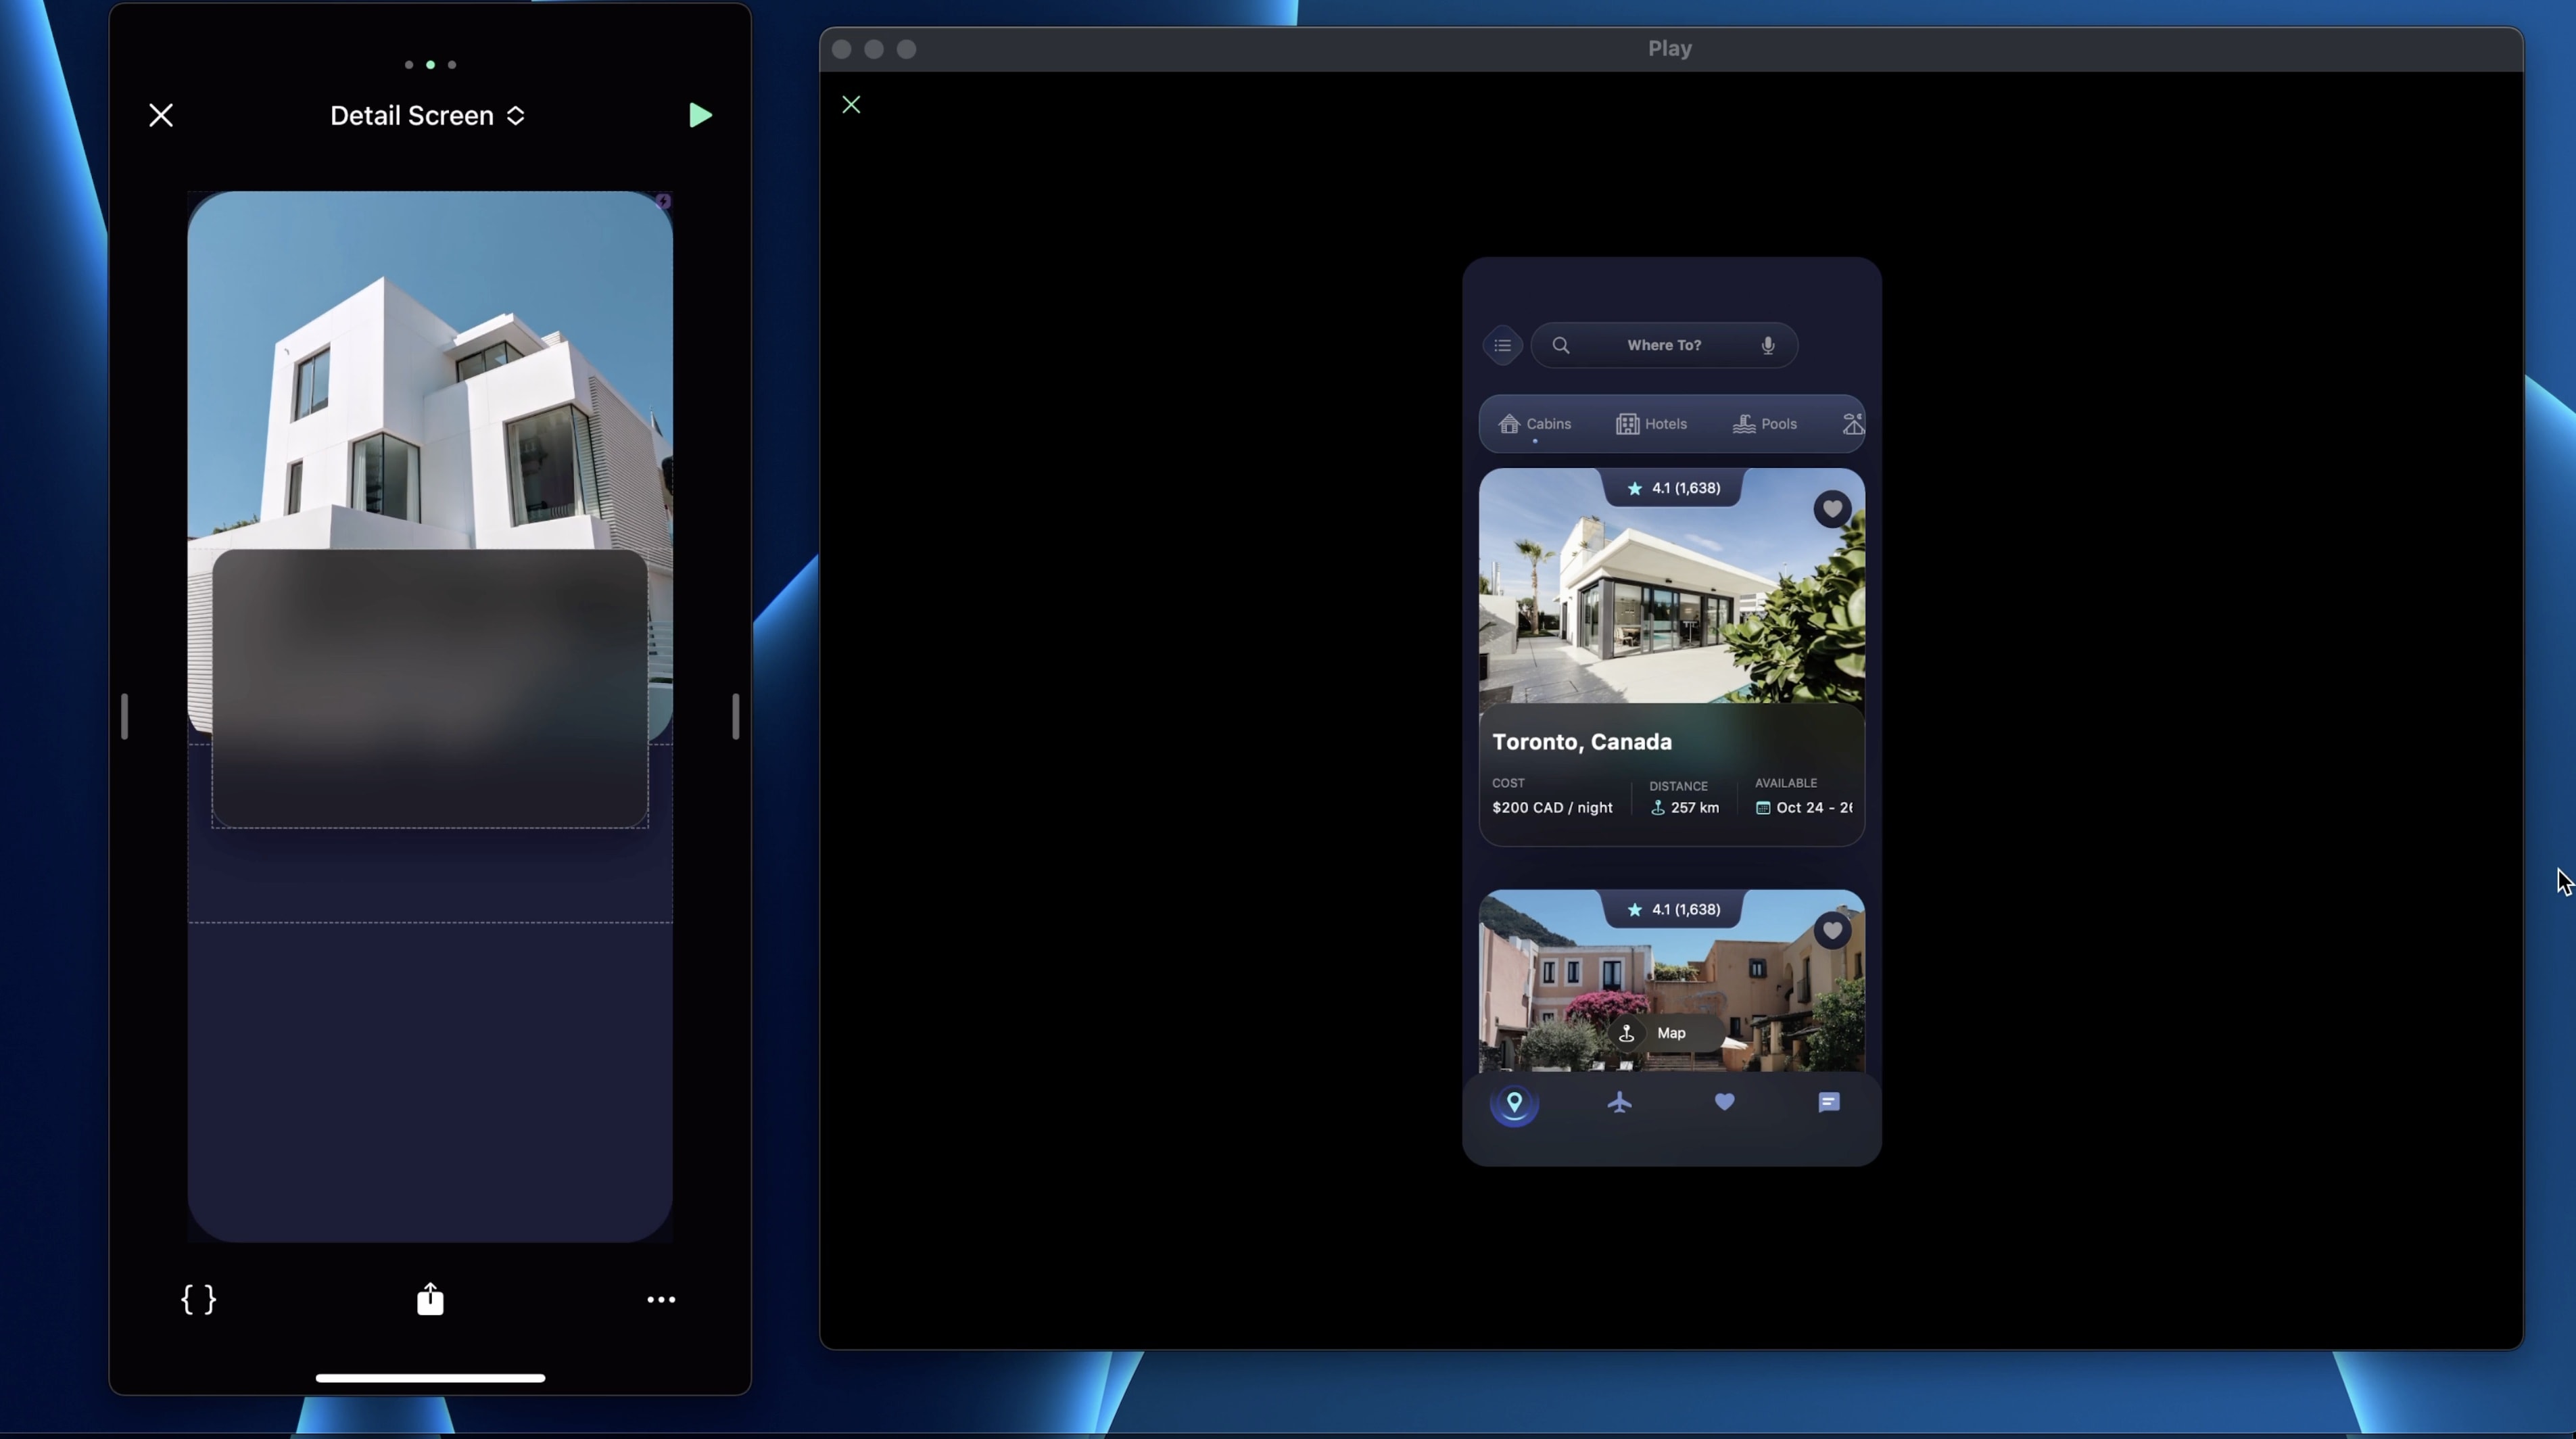Open the Detail Screen page selector

click(428, 116)
